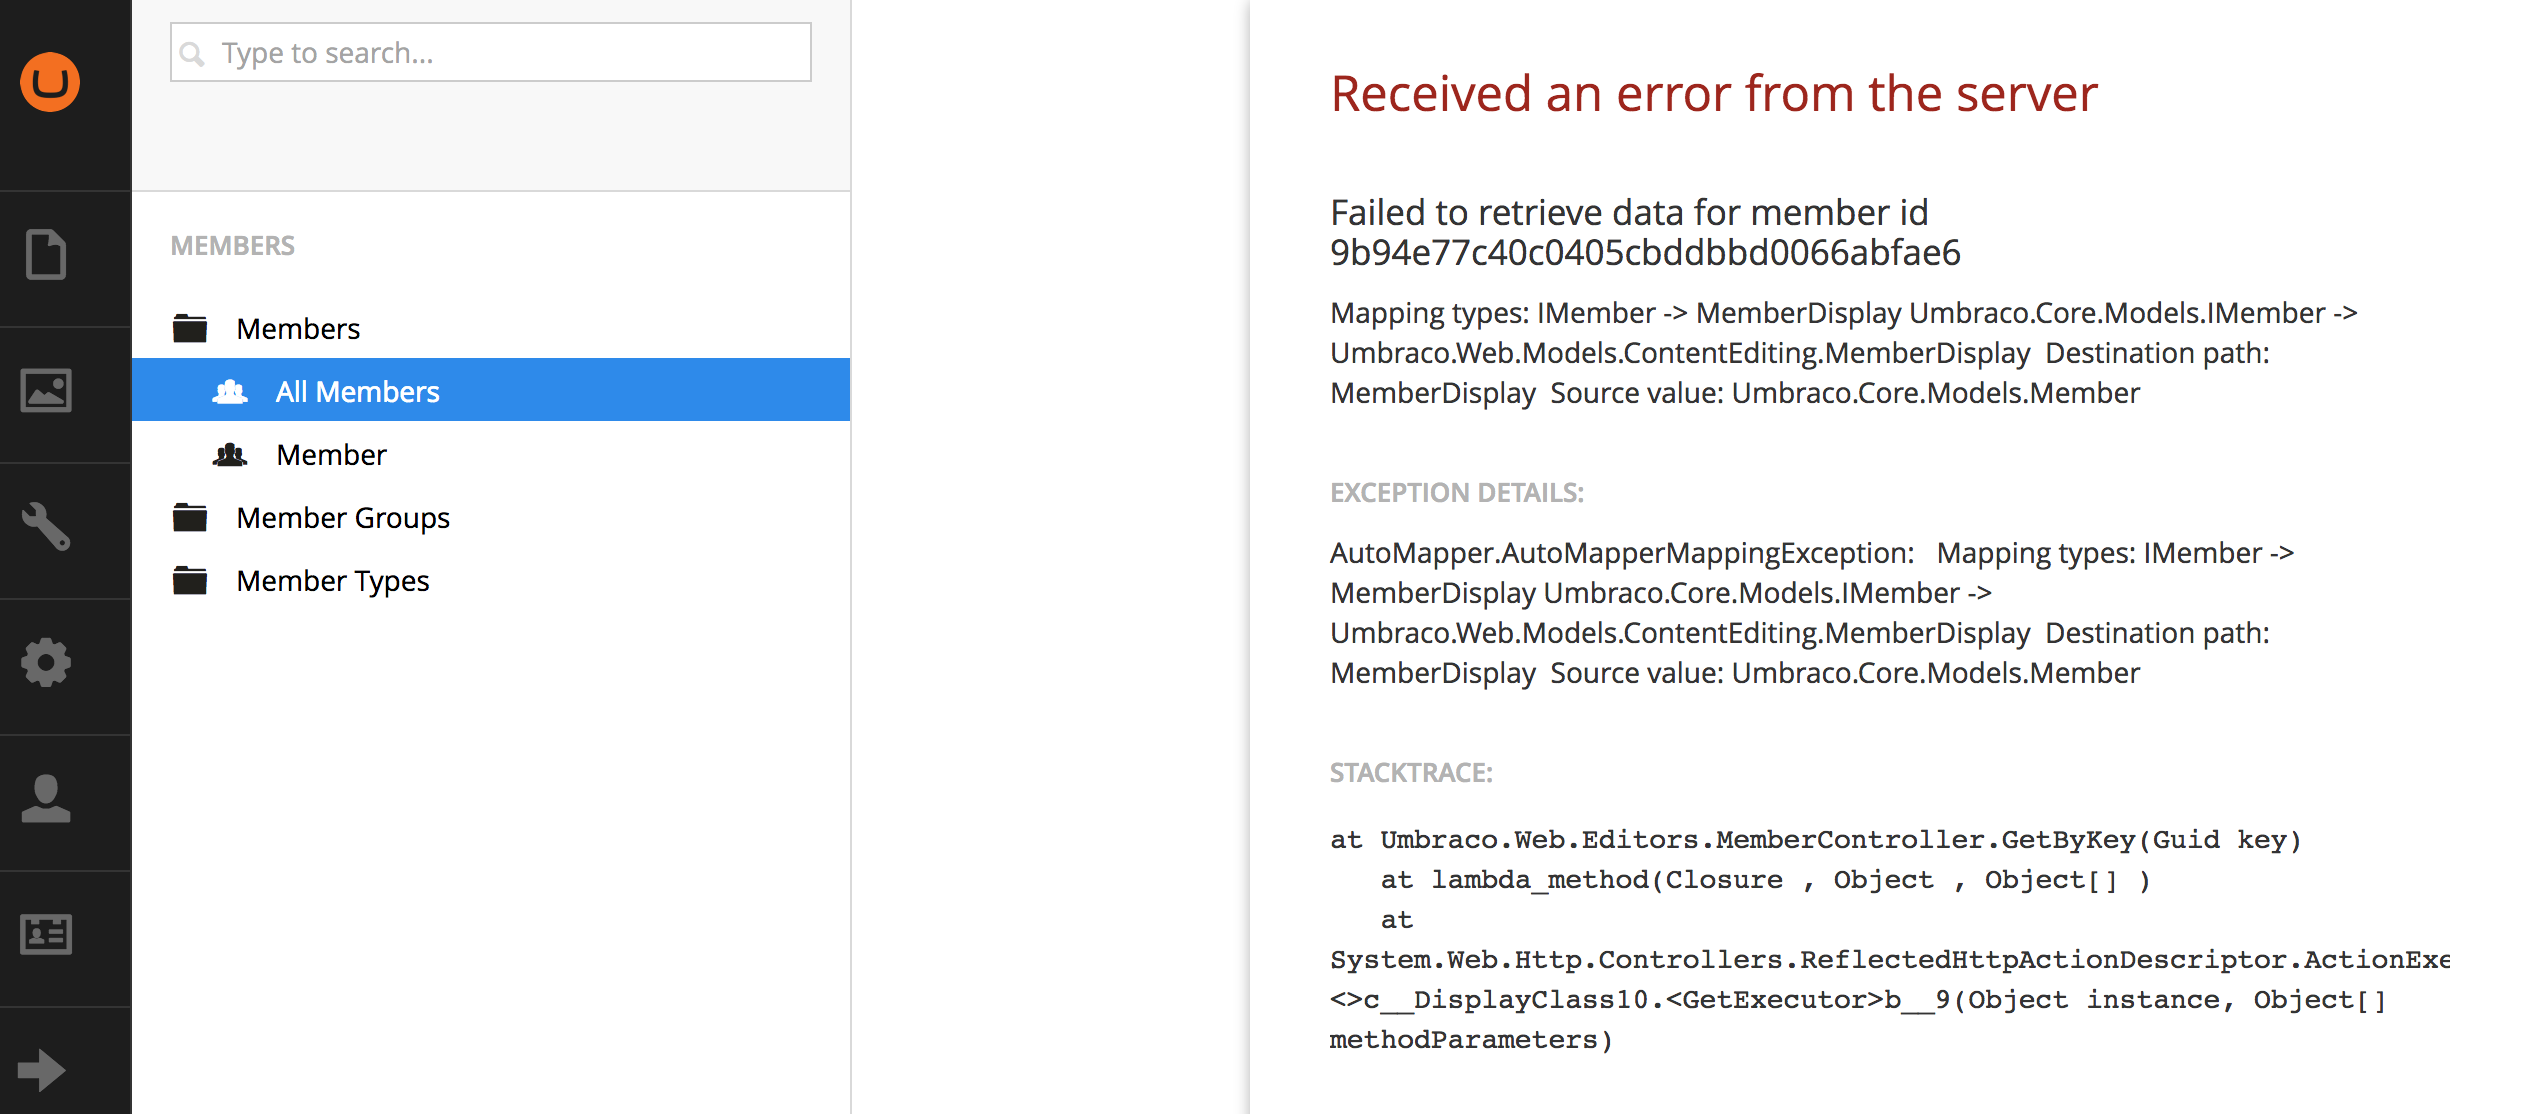Open the Member Groups folder
Image resolution: width=2530 pixels, height=1114 pixels.
click(343, 518)
